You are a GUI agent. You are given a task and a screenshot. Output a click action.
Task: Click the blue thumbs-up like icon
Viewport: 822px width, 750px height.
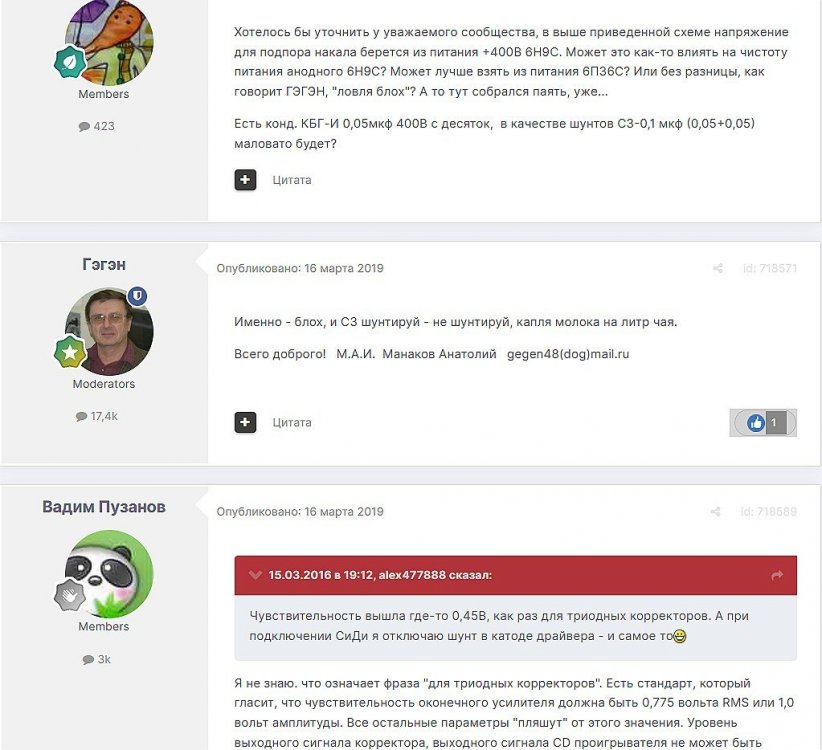point(755,422)
